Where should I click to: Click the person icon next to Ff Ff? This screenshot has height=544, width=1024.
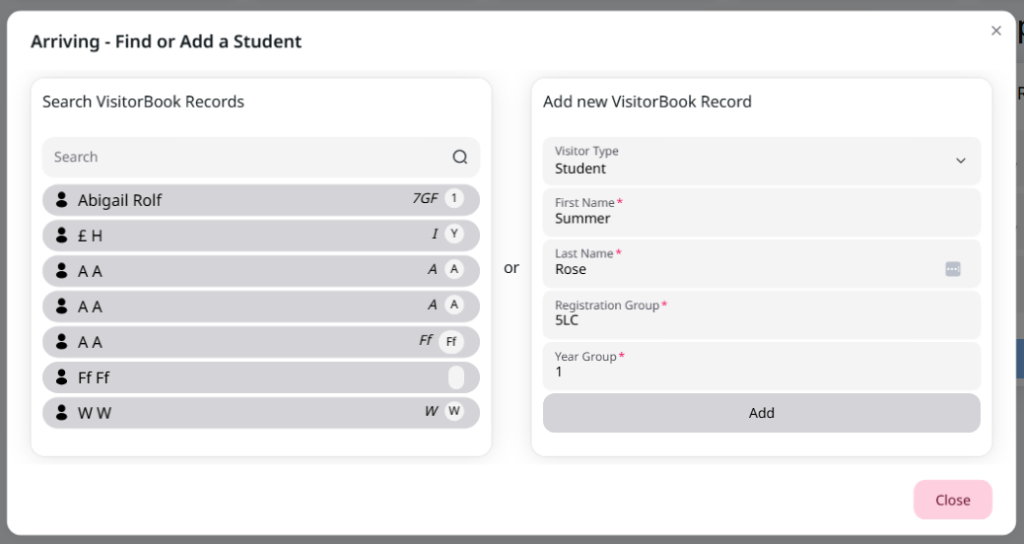pyautogui.click(x=61, y=377)
